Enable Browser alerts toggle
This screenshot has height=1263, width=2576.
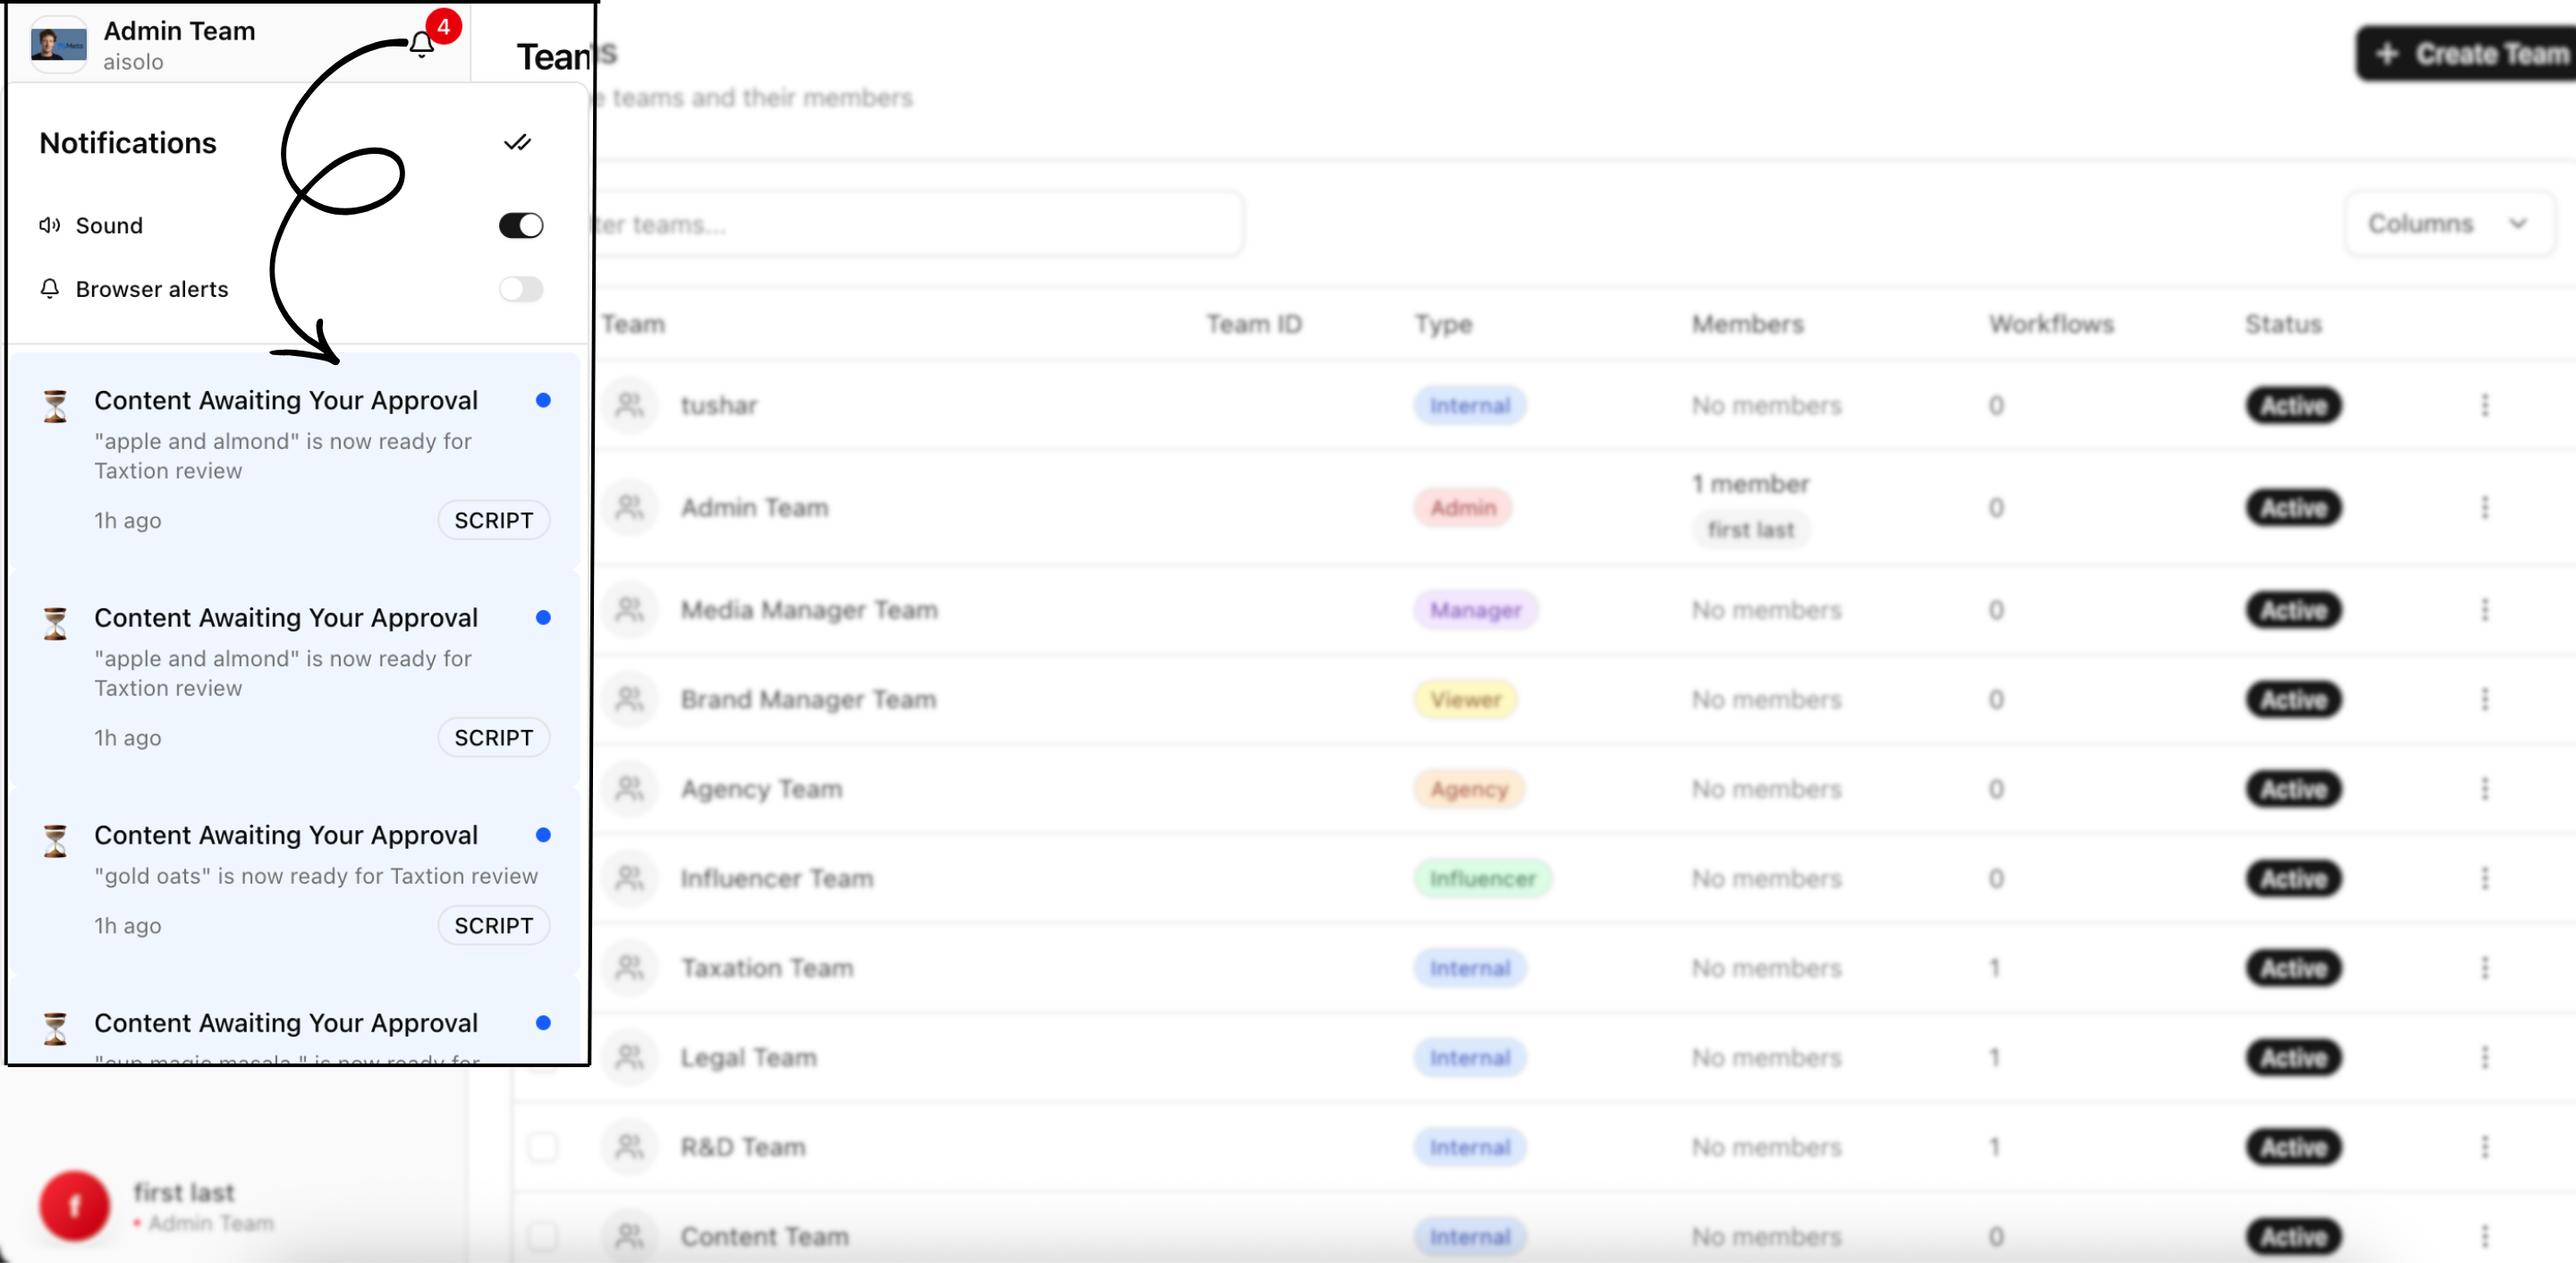521,289
